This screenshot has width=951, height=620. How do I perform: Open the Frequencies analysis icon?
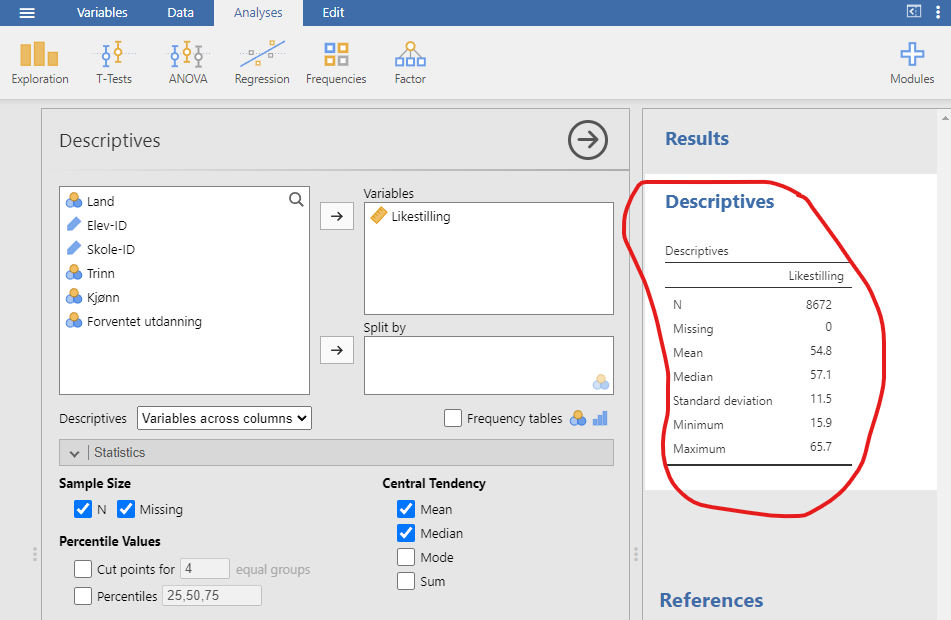pyautogui.click(x=335, y=61)
